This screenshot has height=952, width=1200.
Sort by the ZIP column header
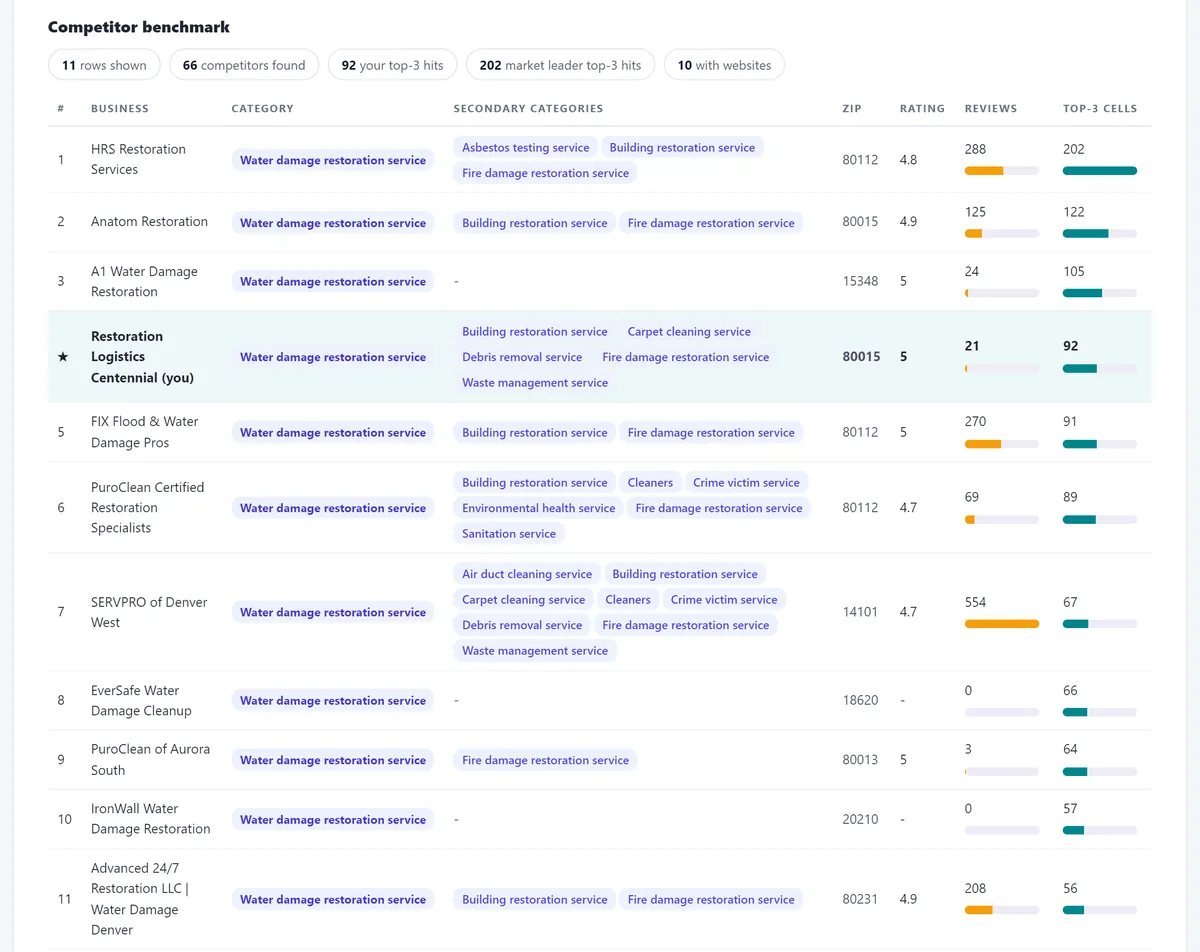click(x=851, y=108)
